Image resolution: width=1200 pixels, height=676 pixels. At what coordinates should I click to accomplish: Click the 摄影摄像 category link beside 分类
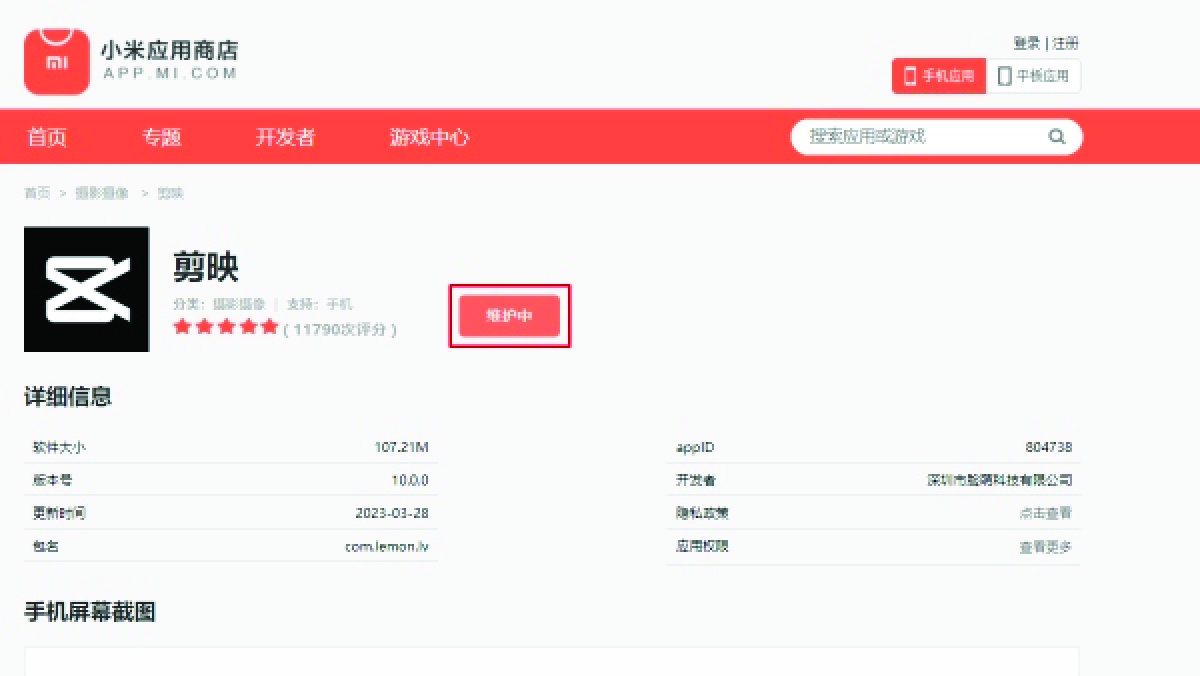pyautogui.click(x=239, y=304)
